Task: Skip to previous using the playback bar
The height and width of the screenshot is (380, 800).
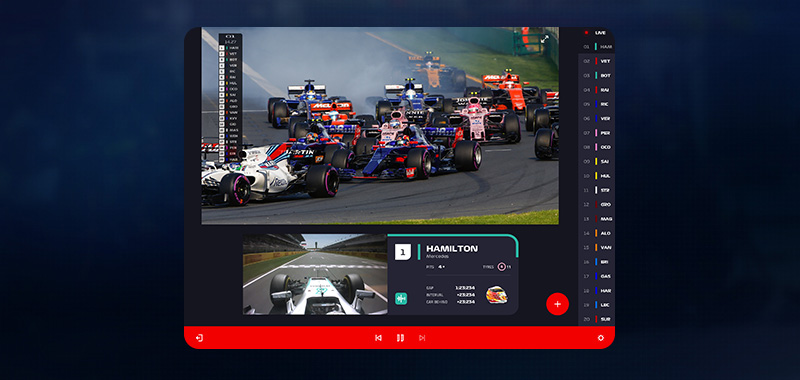Action: click(x=378, y=338)
